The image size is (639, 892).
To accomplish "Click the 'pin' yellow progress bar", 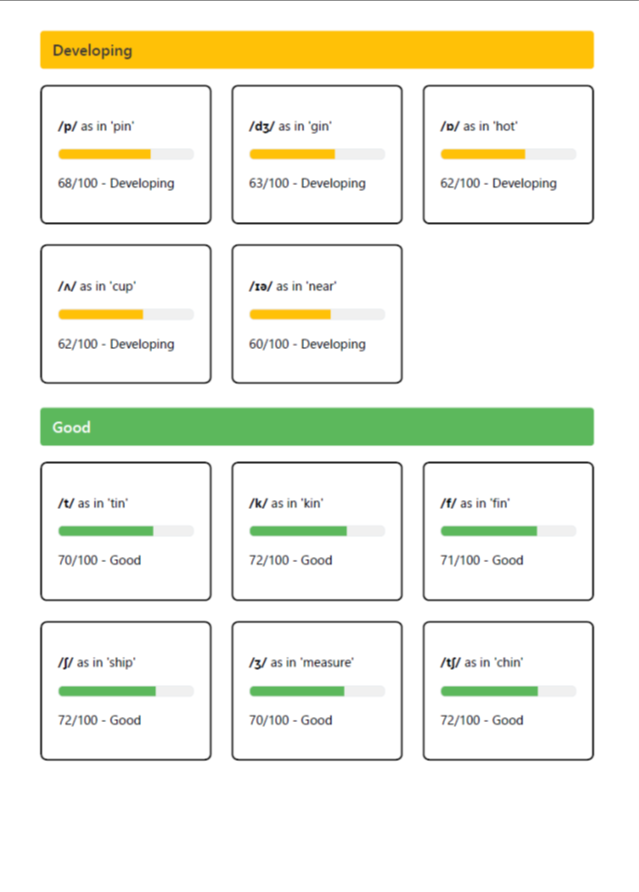I will tap(126, 154).
